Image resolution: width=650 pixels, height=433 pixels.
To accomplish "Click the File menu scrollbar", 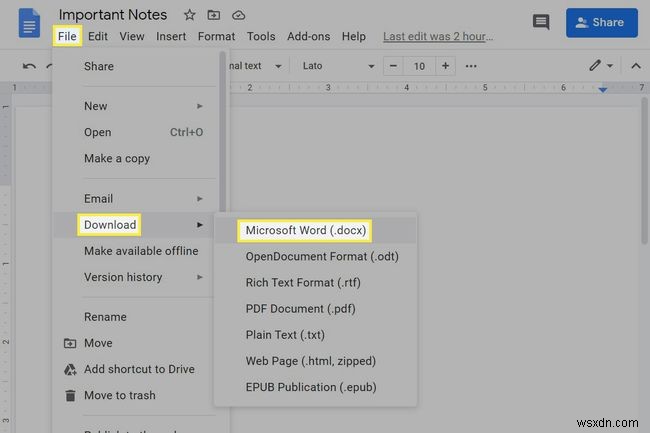I will pyautogui.click(x=223, y=133).
